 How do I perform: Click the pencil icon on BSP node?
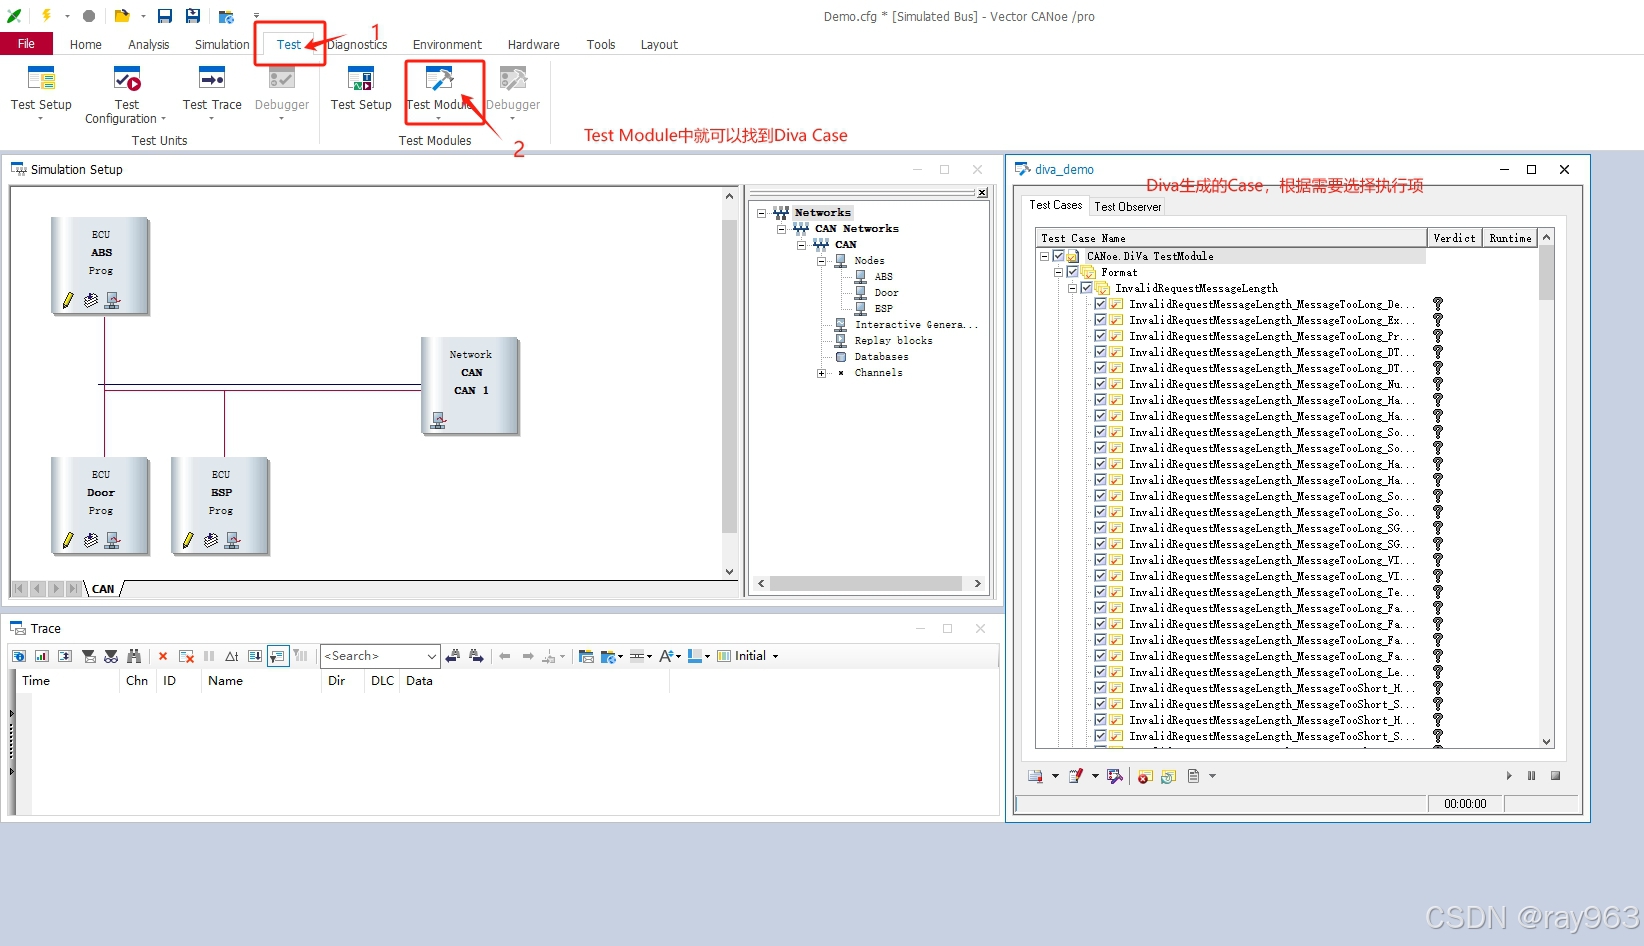188,540
